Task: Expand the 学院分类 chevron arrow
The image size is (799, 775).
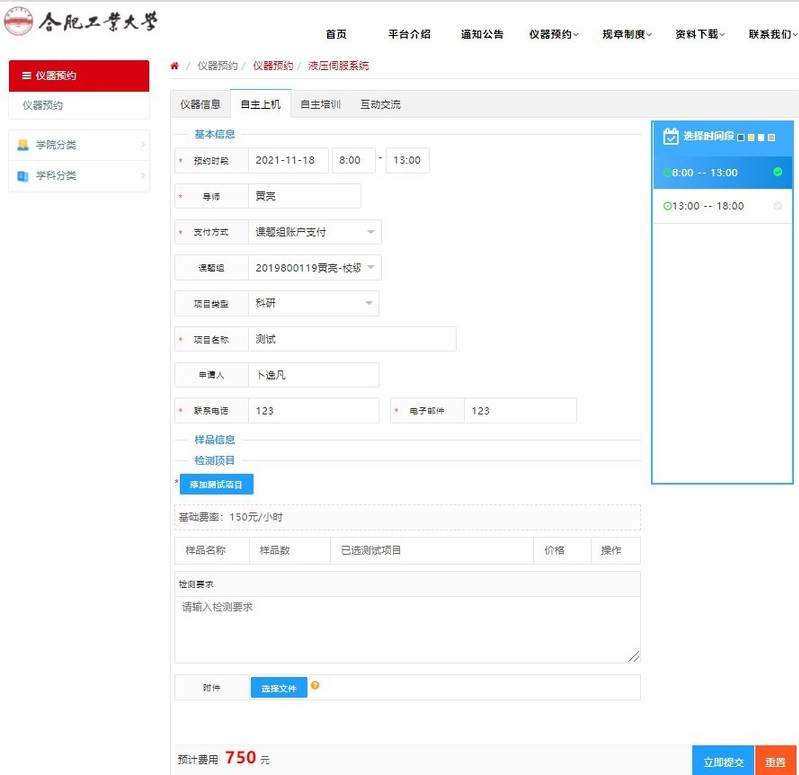Action: (x=143, y=145)
